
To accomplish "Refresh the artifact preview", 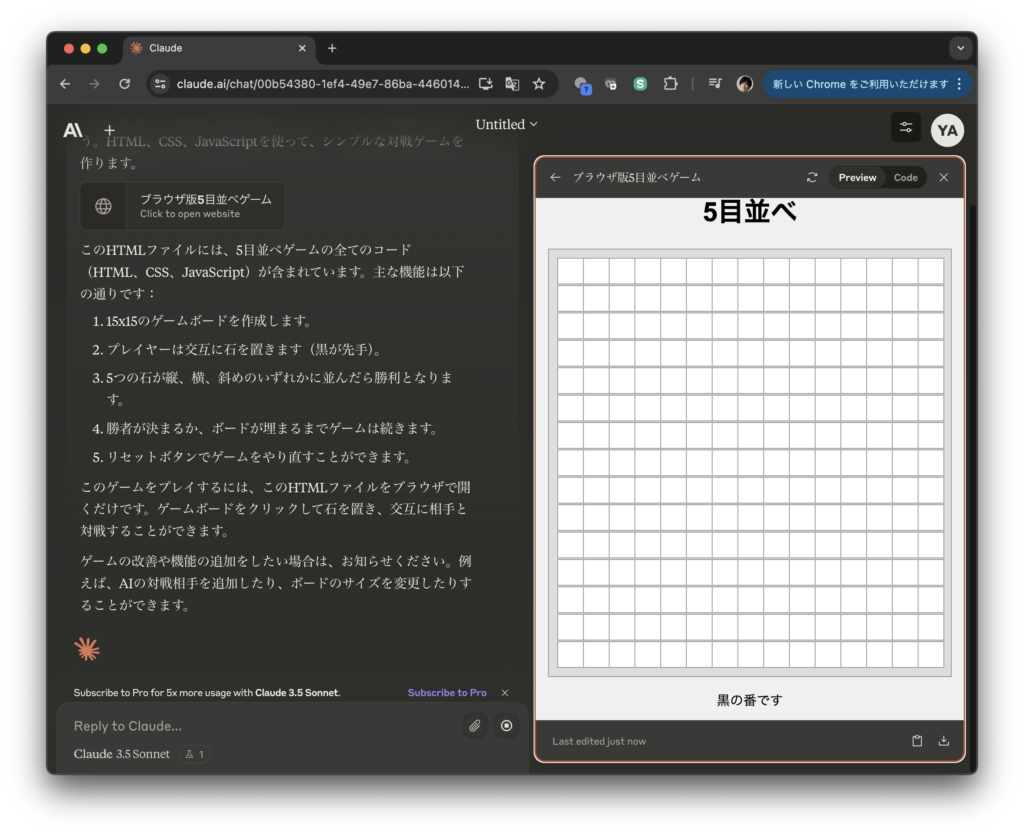I will tap(812, 177).
